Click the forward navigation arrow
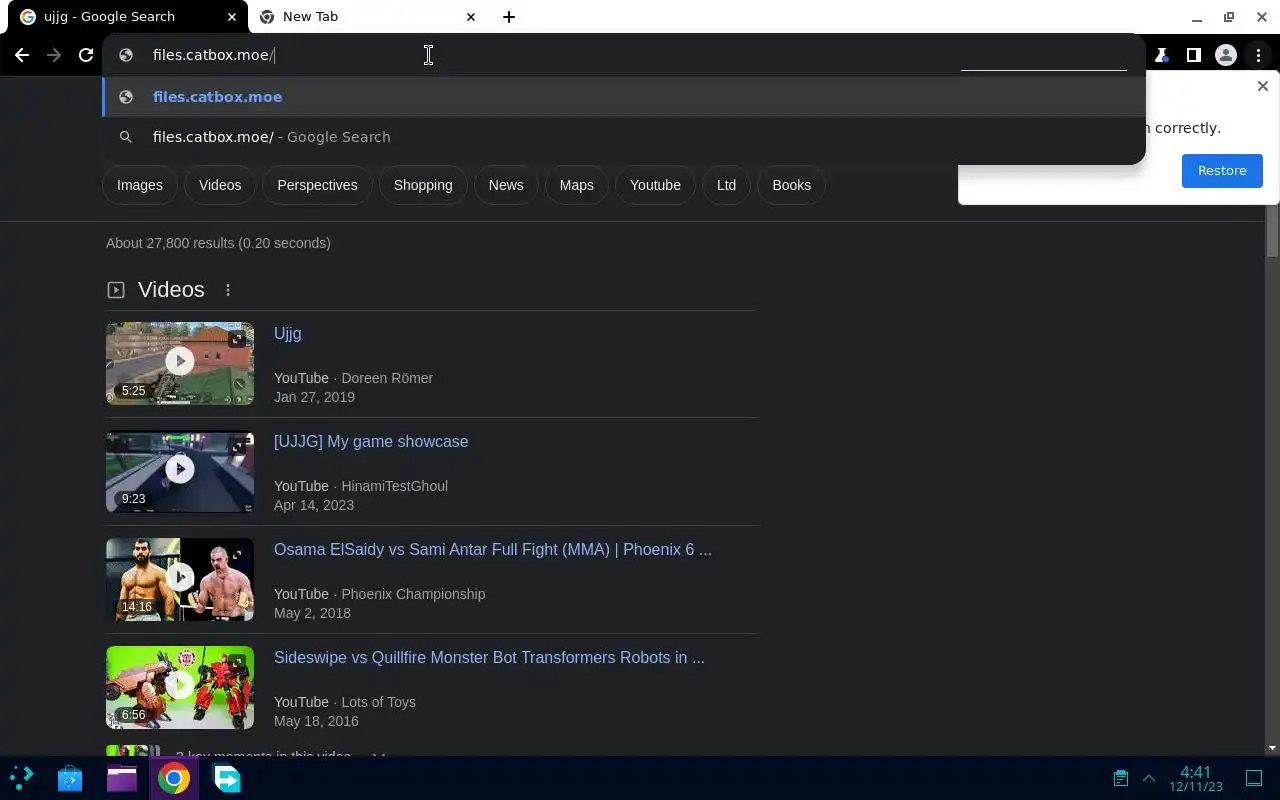The width and height of the screenshot is (1280, 800). (54, 55)
